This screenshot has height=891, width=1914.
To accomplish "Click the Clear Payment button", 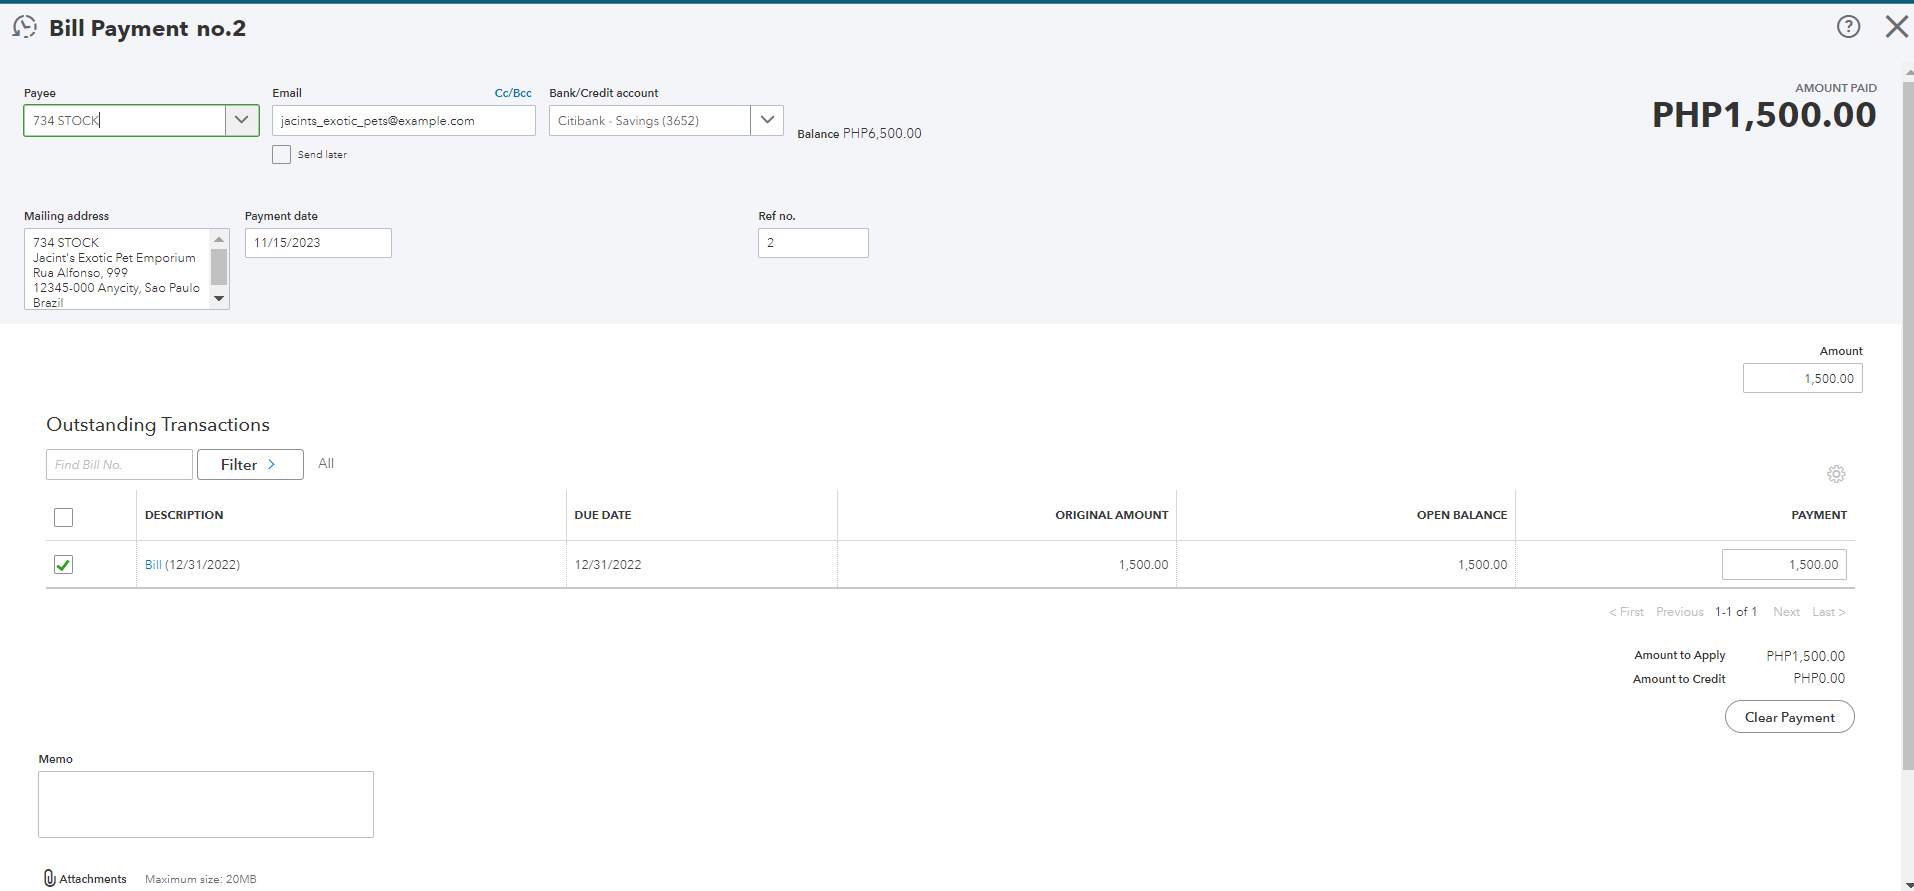I will point(1790,717).
